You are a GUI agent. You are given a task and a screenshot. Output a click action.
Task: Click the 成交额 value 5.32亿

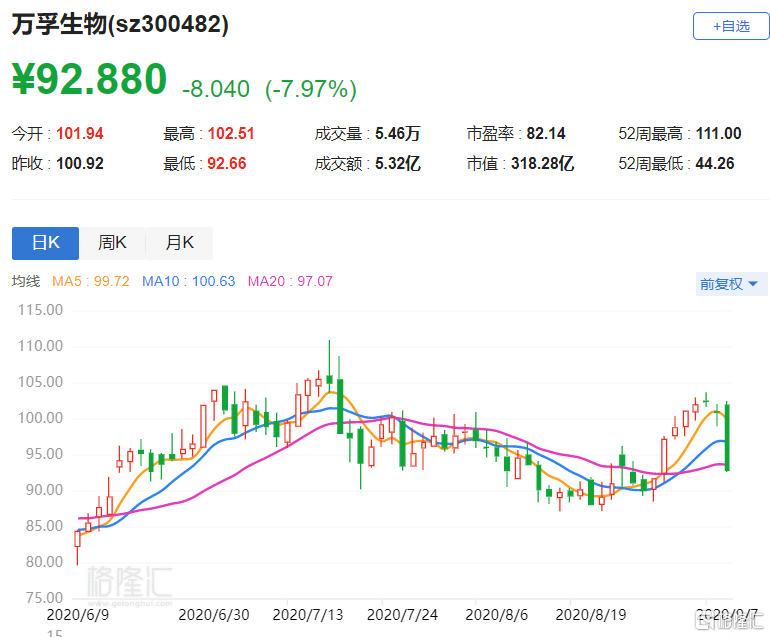398,164
